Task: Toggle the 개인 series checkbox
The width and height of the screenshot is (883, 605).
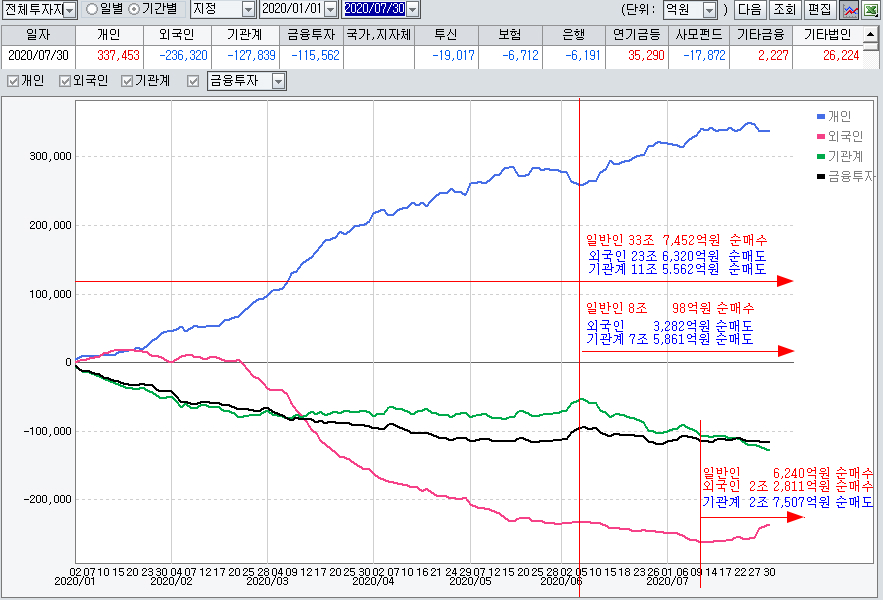Action: point(13,81)
